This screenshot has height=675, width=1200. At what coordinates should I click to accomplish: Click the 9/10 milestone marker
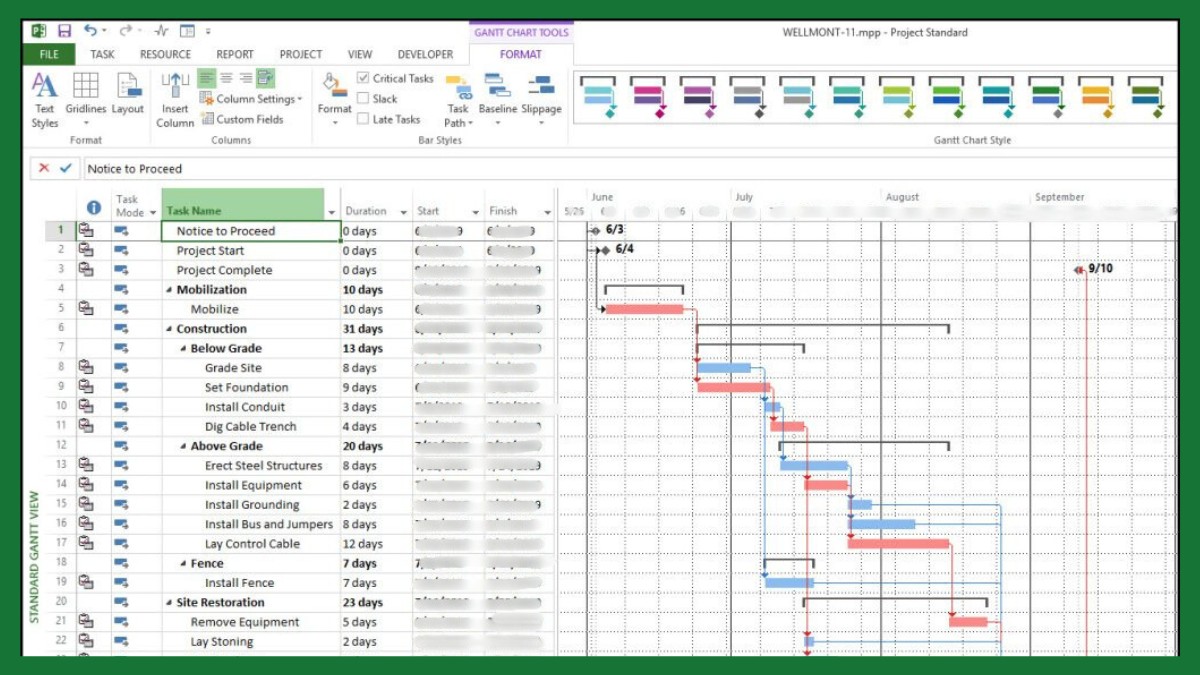1079,270
